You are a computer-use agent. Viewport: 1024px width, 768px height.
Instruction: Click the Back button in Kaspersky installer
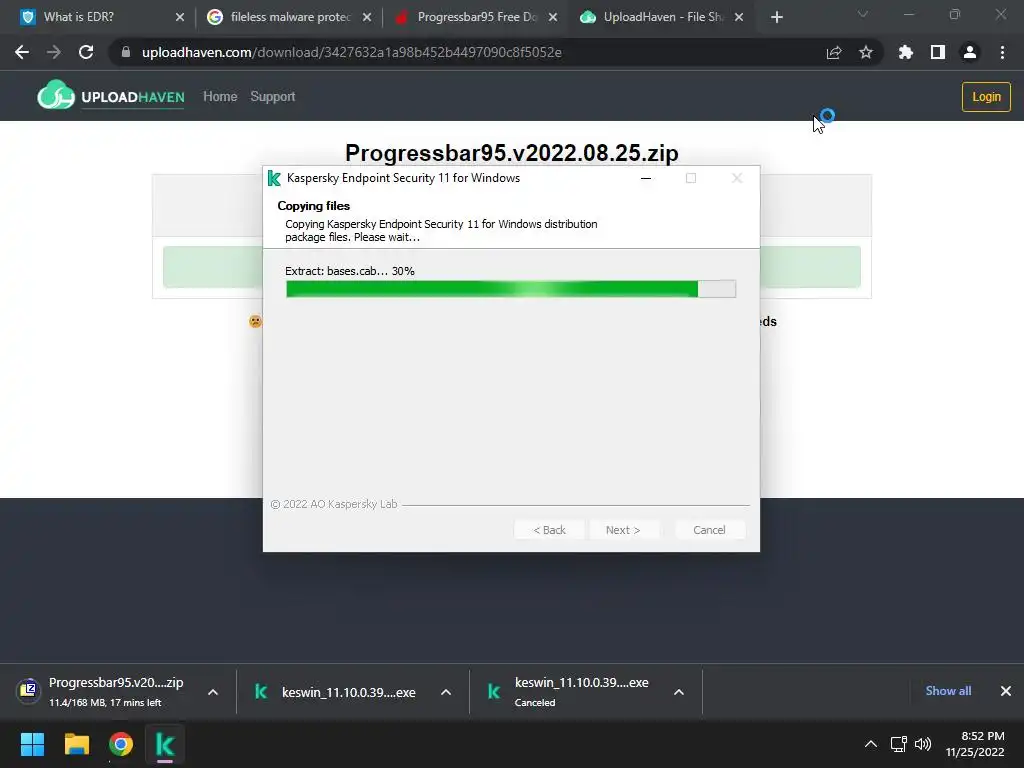(x=549, y=530)
